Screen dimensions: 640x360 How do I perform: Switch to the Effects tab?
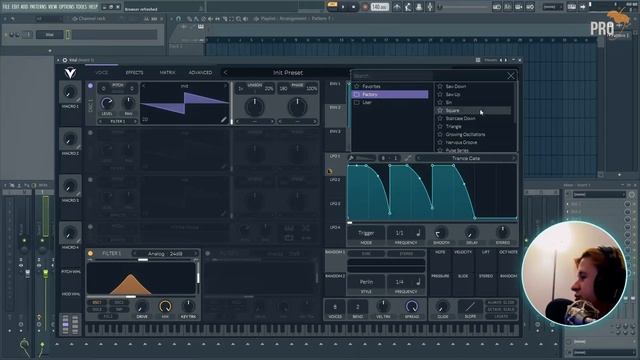[x=134, y=73]
